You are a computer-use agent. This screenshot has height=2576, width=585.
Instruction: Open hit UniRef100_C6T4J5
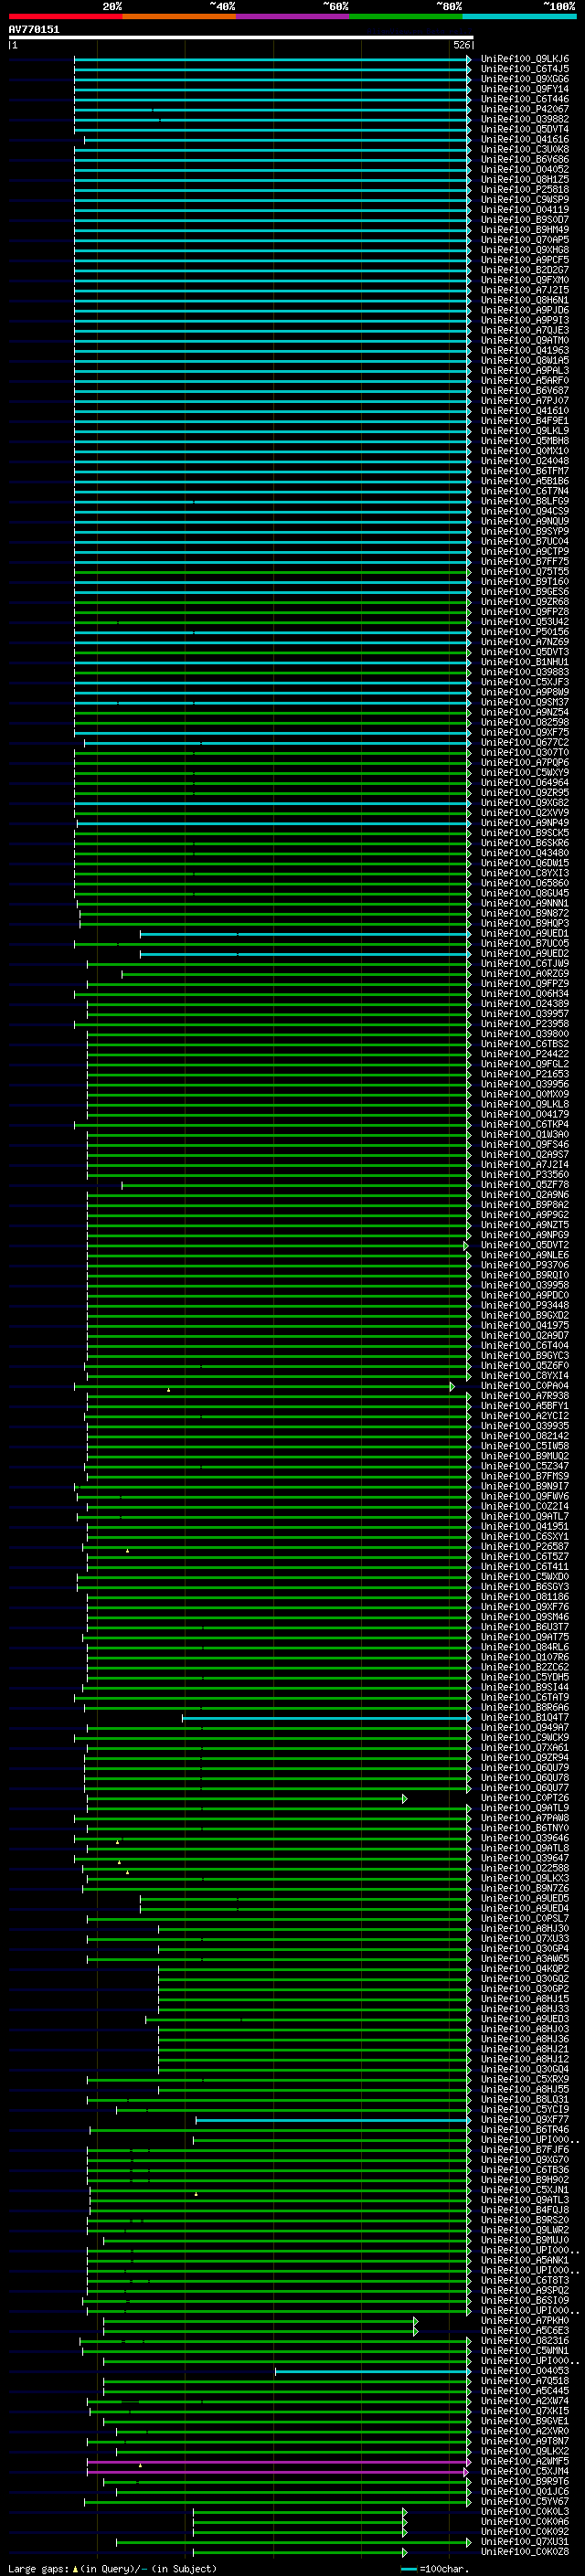coord(525,69)
